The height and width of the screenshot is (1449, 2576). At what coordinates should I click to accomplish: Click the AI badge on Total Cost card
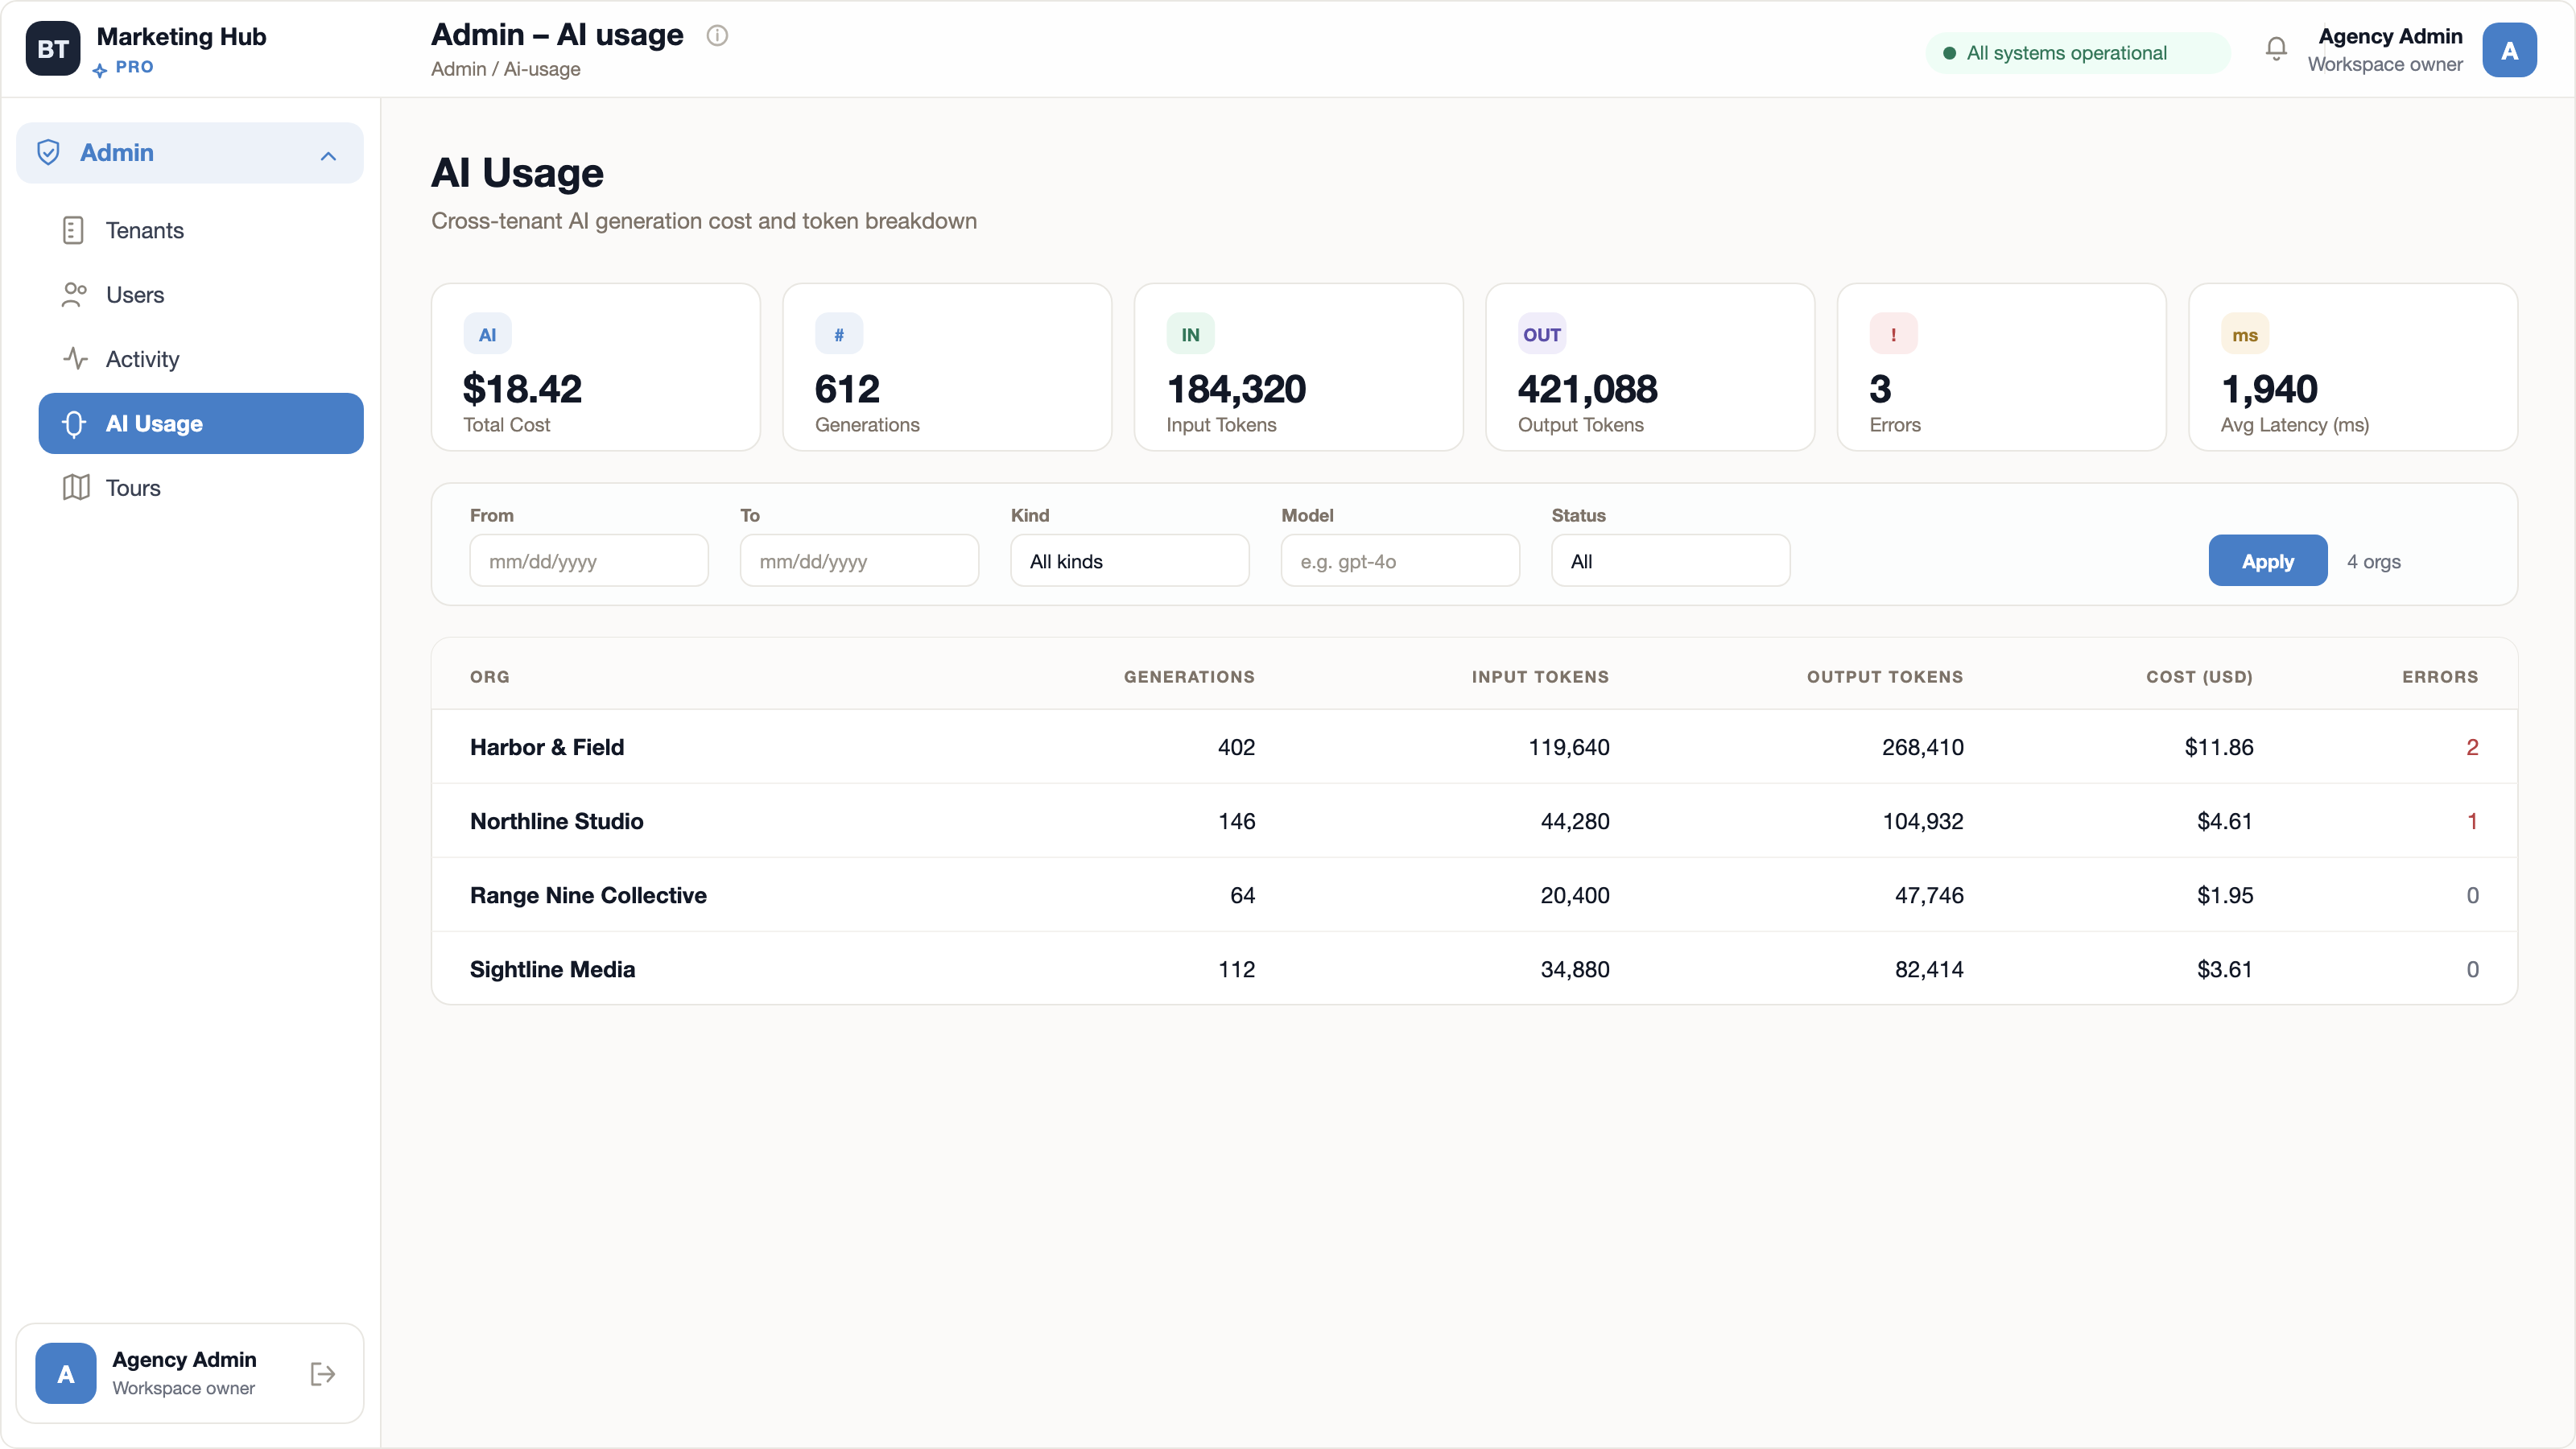pos(487,335)
